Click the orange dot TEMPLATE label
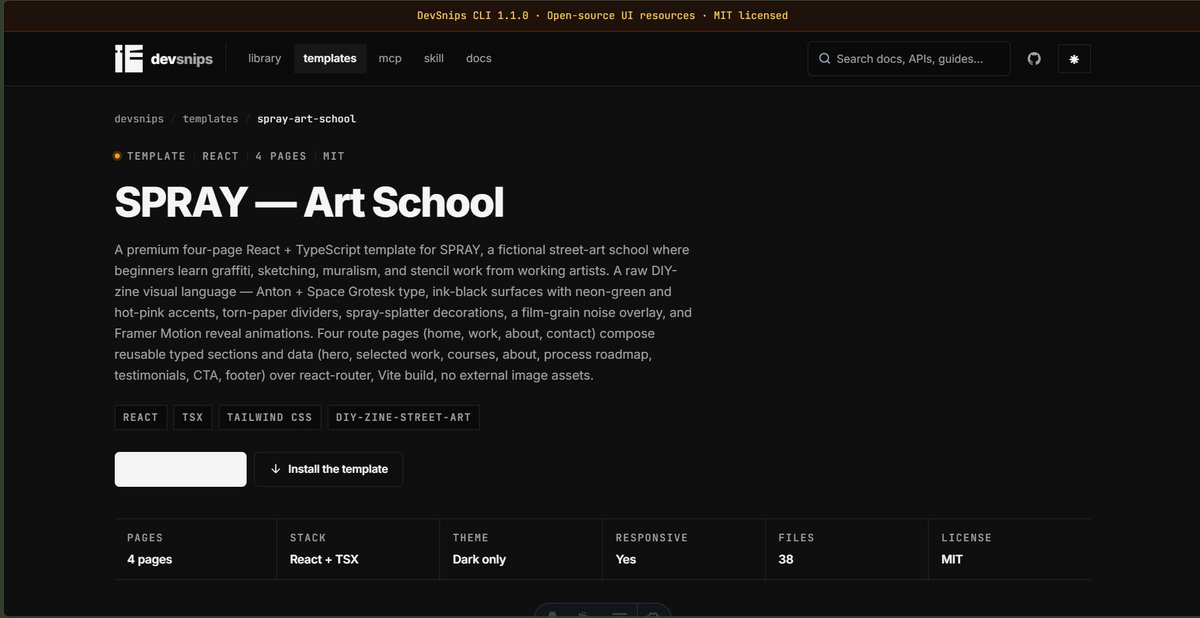1200x618 pixels. pyautogui.click(x=150, y=156)
